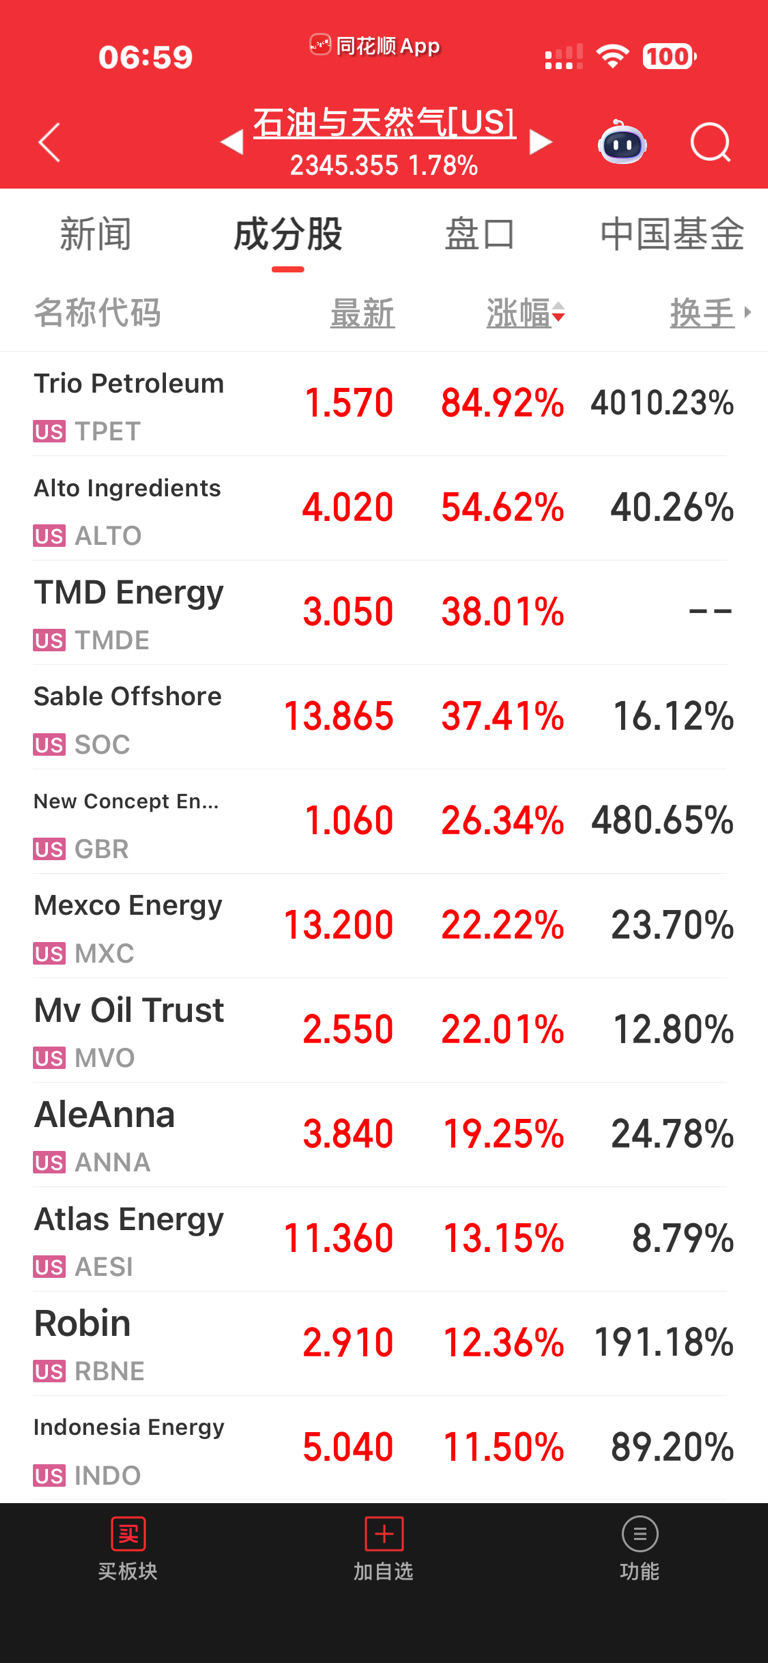Viewport: 768px width, 1663px height.
Task: Sort the list by 最新 price
Action: pos(362,314)
